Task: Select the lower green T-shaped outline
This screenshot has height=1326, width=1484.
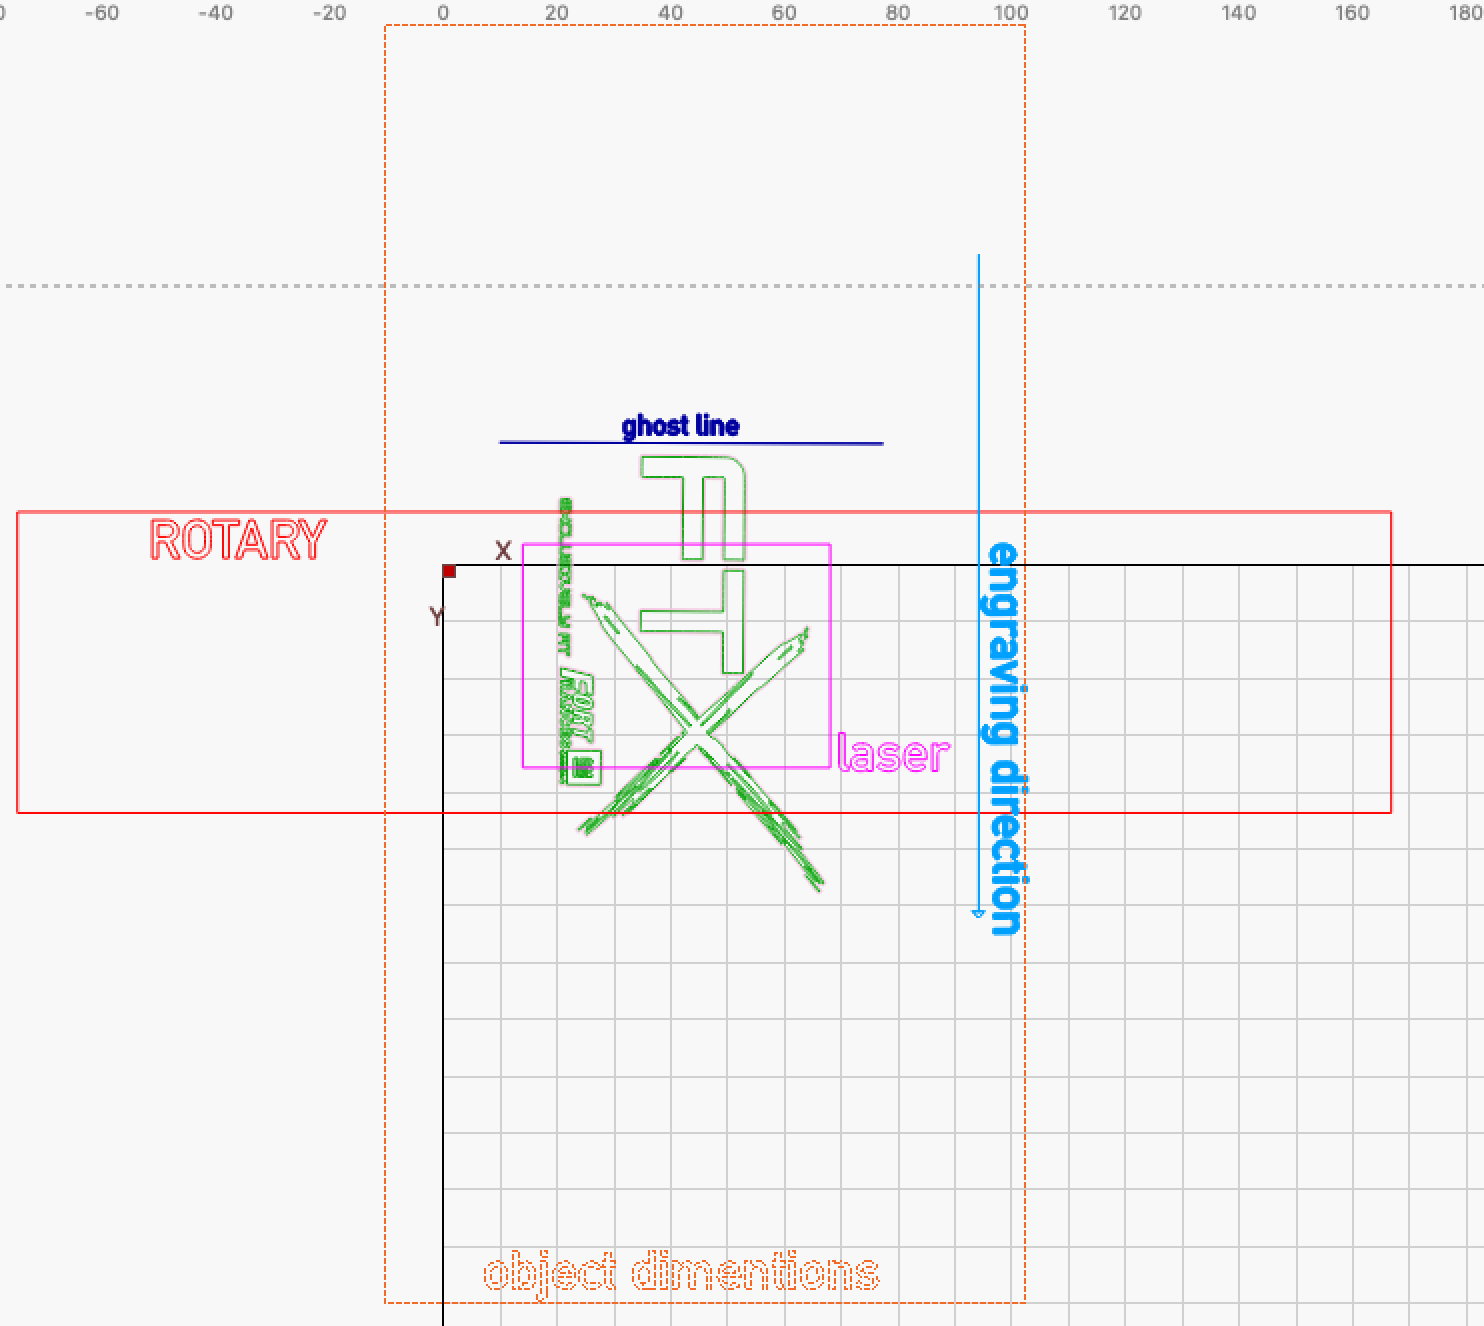Action: point(694,621)
